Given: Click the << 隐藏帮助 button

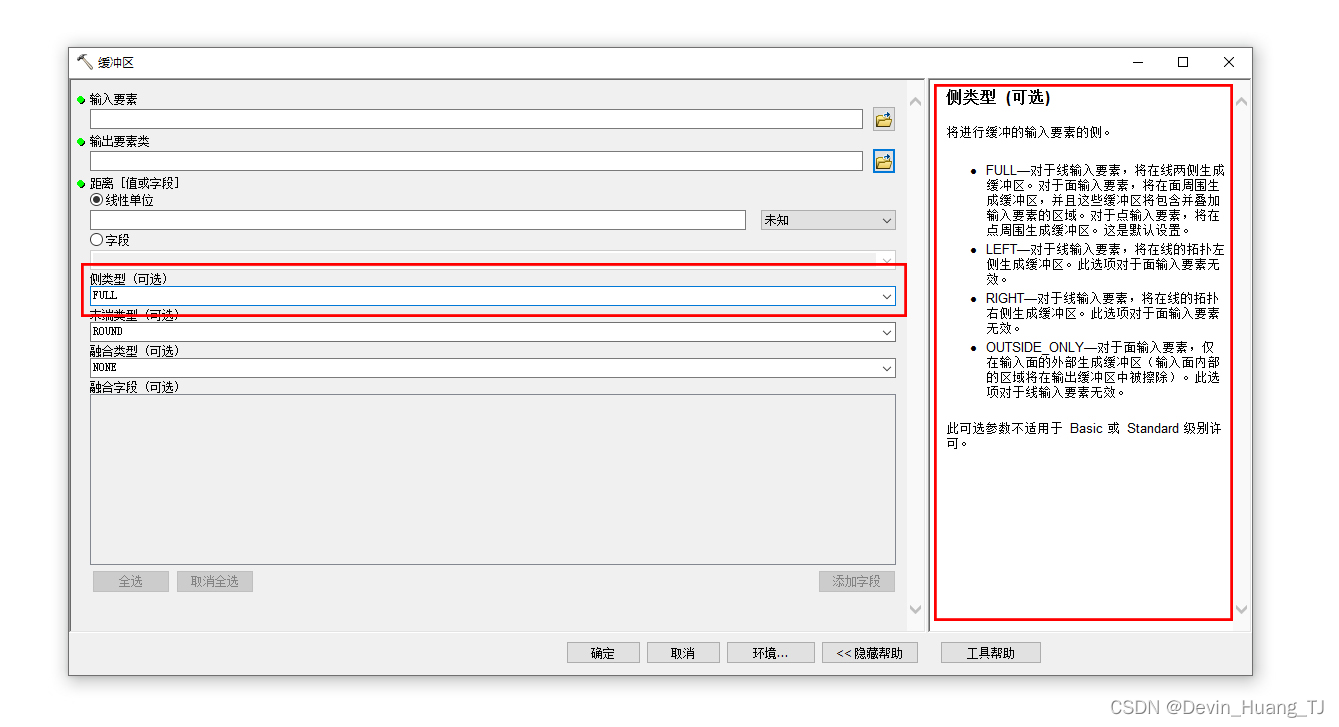Looking at the screenshot, I should pos(869,653).
